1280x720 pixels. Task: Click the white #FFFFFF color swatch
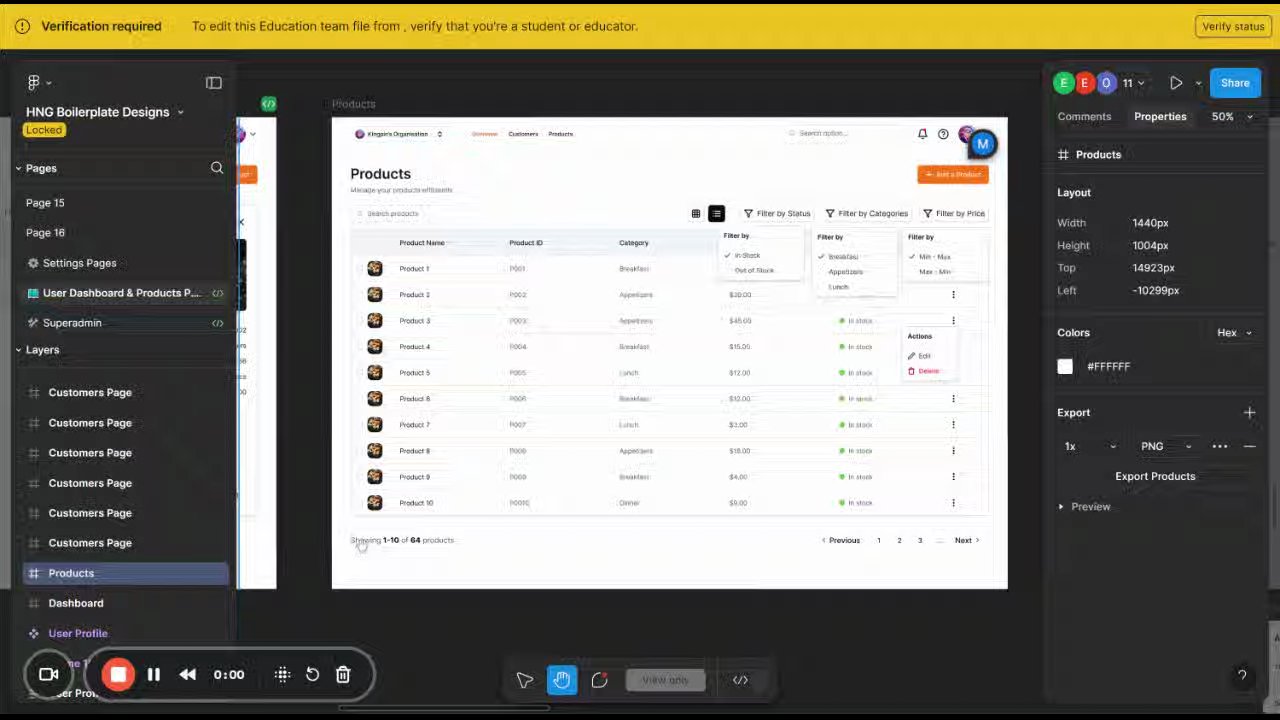[1065, 367]
